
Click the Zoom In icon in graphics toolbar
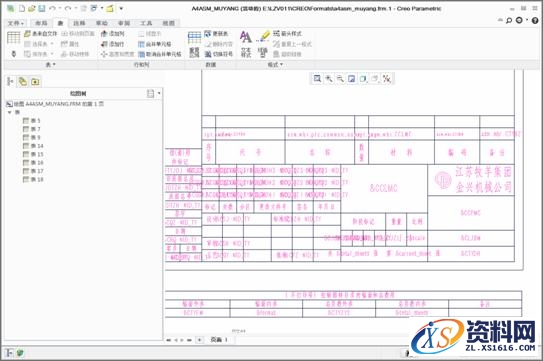point(329,79)
